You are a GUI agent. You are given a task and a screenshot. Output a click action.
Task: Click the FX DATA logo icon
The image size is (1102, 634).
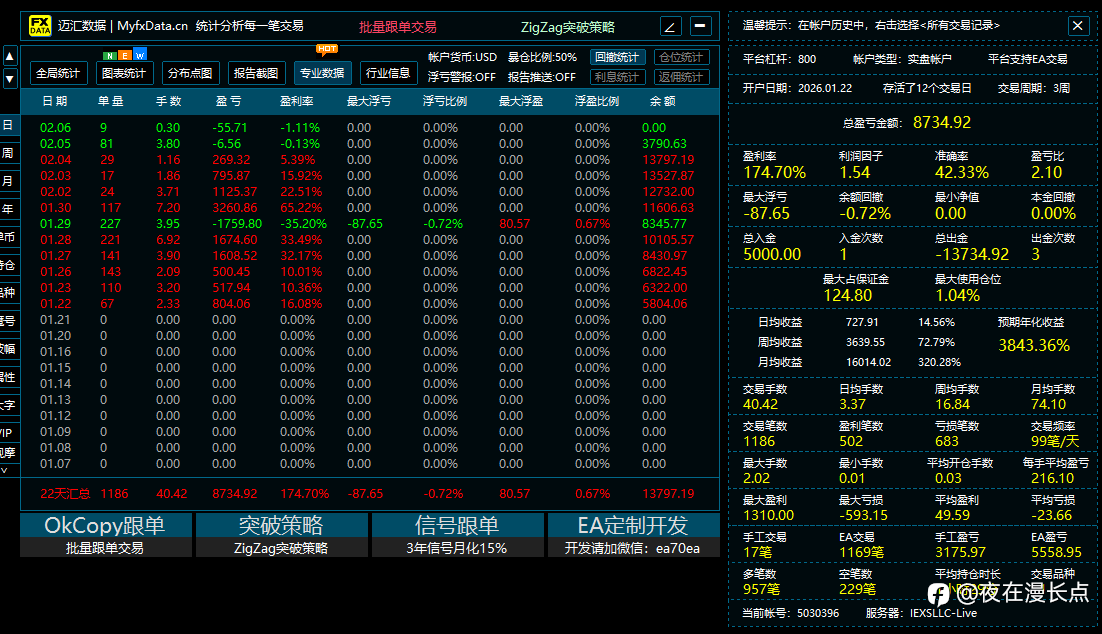click(x=40, y=26)
